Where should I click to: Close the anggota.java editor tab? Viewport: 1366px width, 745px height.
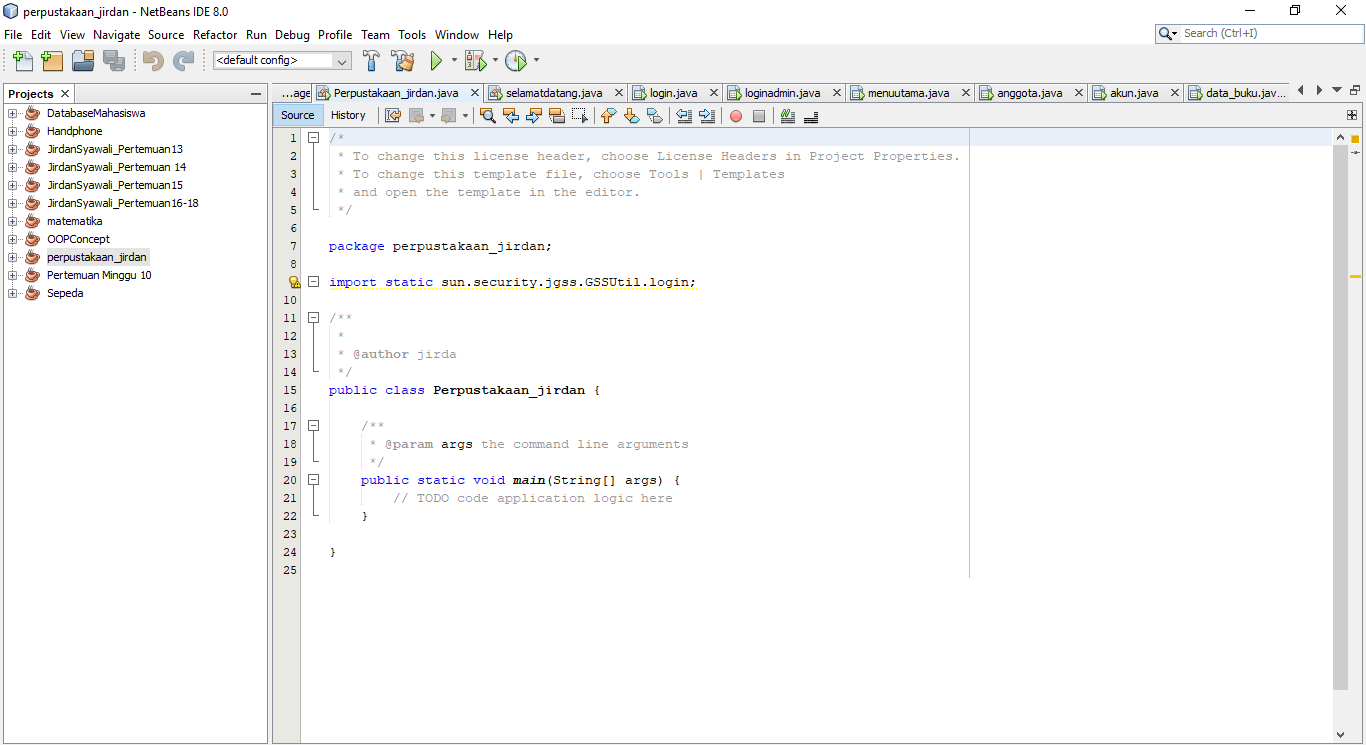coord(1077,92)
